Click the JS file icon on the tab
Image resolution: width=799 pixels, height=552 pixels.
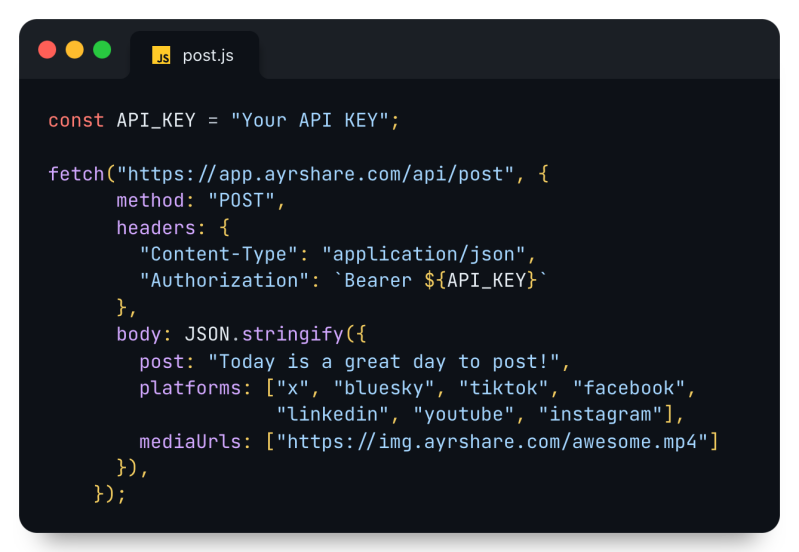[x=161, y=55]
